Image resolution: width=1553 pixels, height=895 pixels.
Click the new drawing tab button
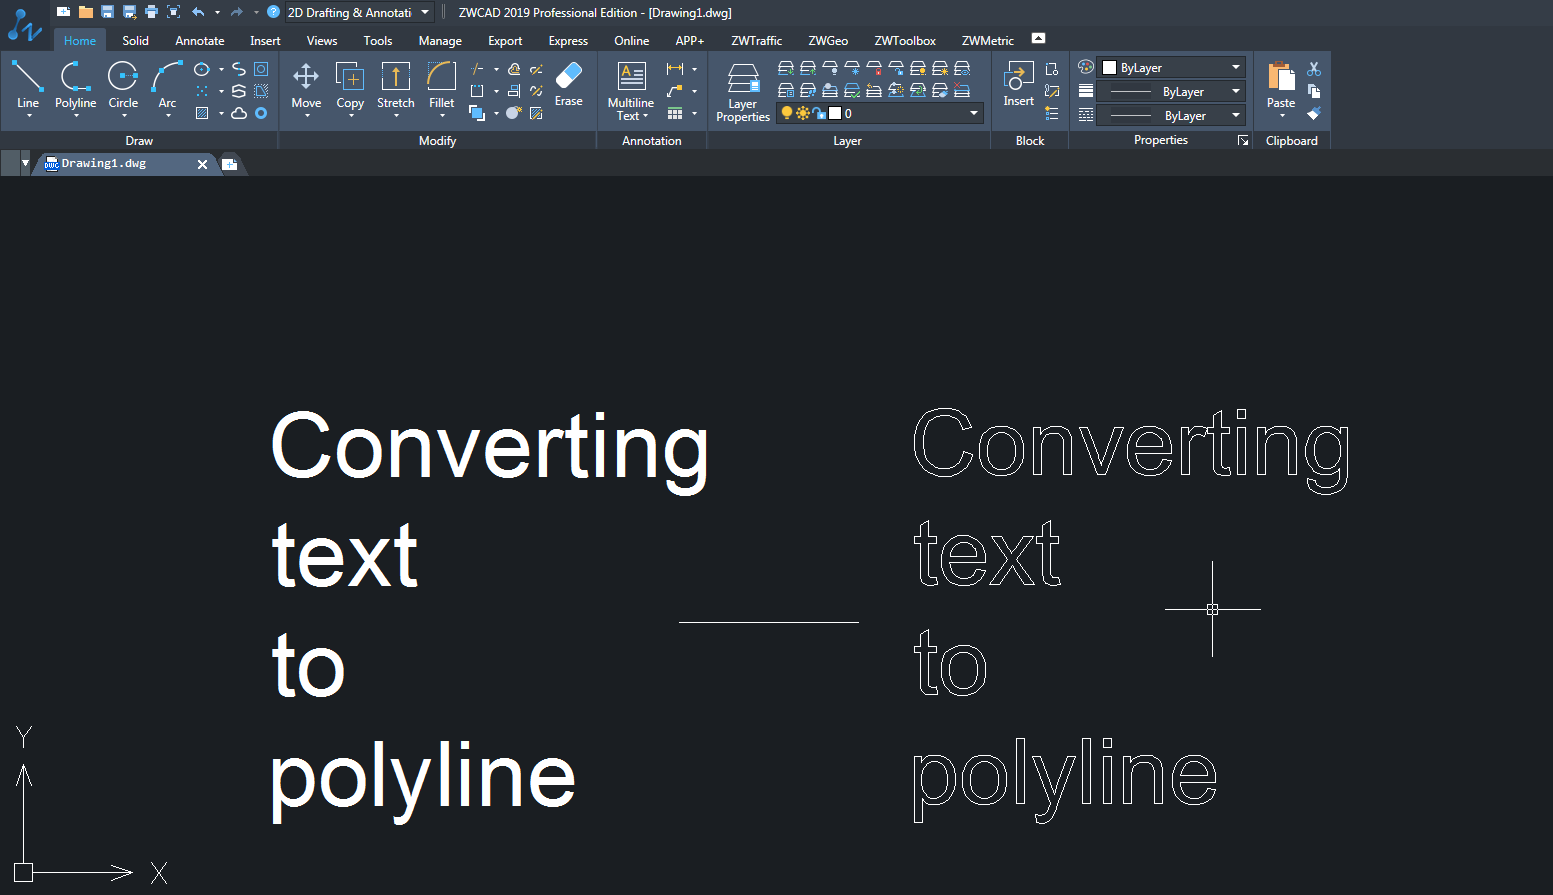[x=230, y=164]
